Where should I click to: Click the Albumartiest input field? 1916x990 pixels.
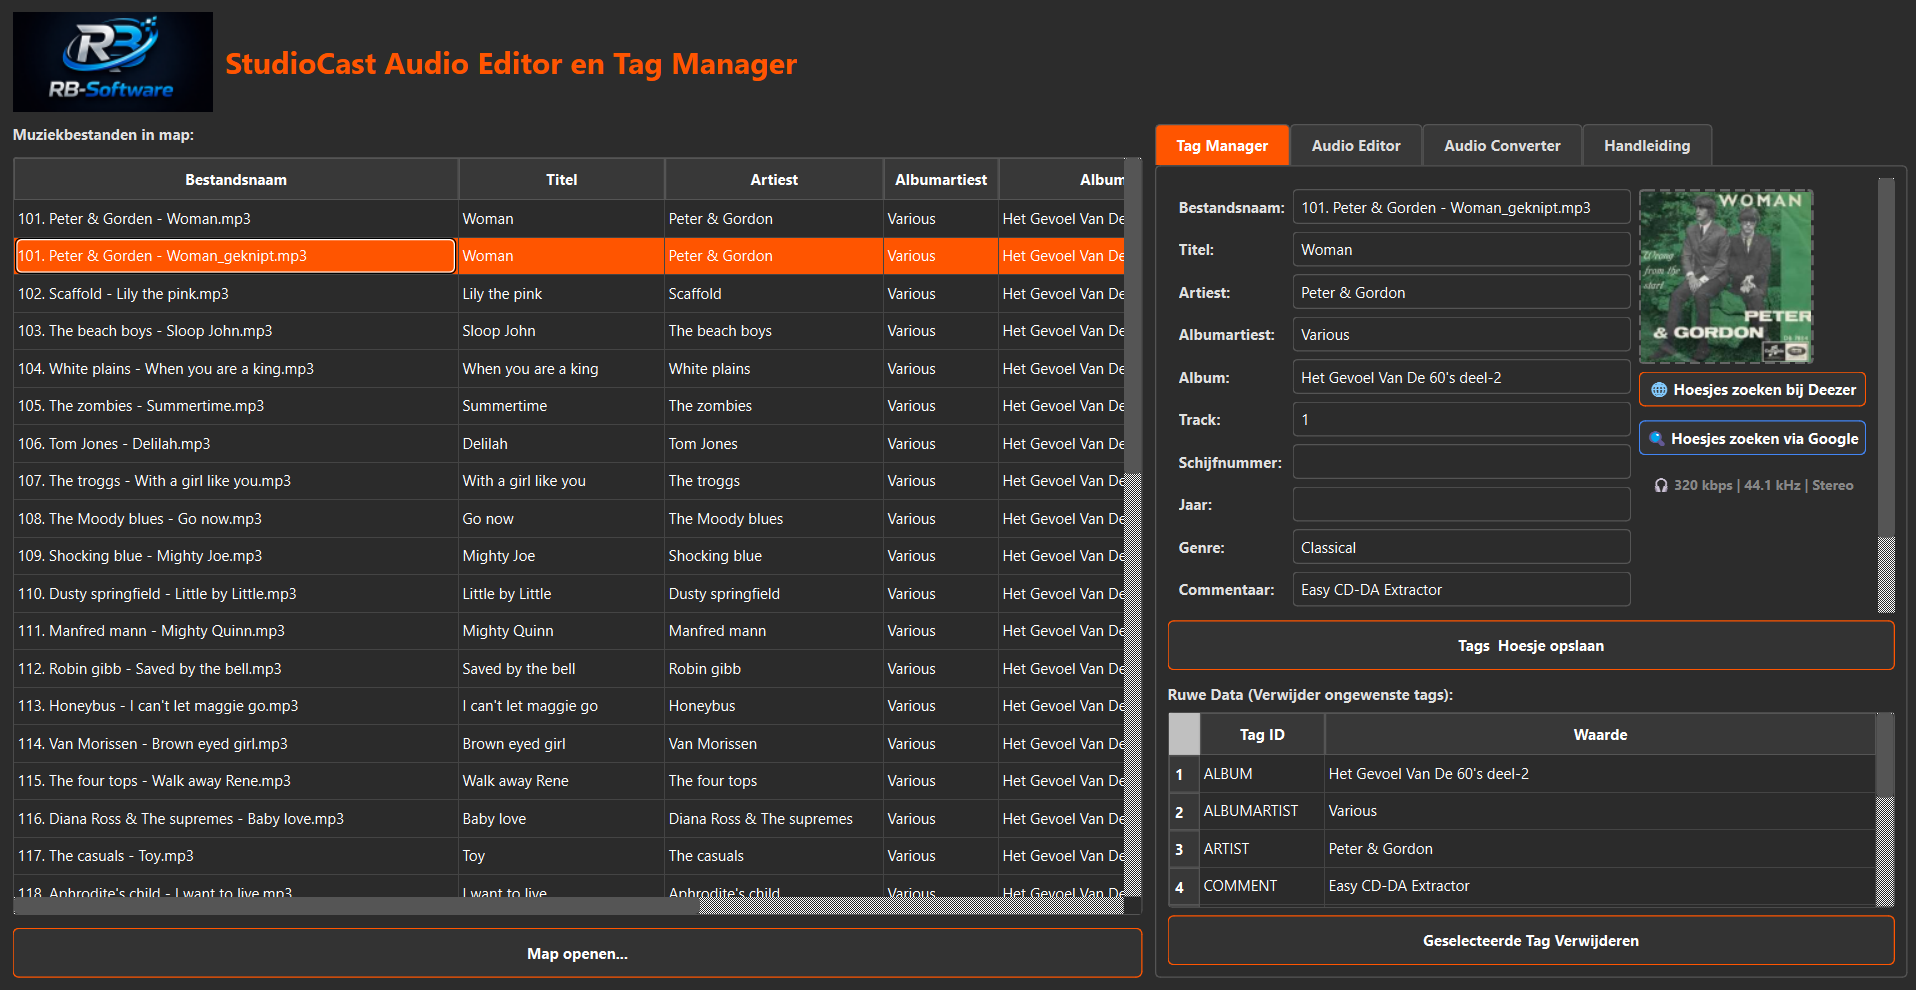click(x=1461, y=335)
